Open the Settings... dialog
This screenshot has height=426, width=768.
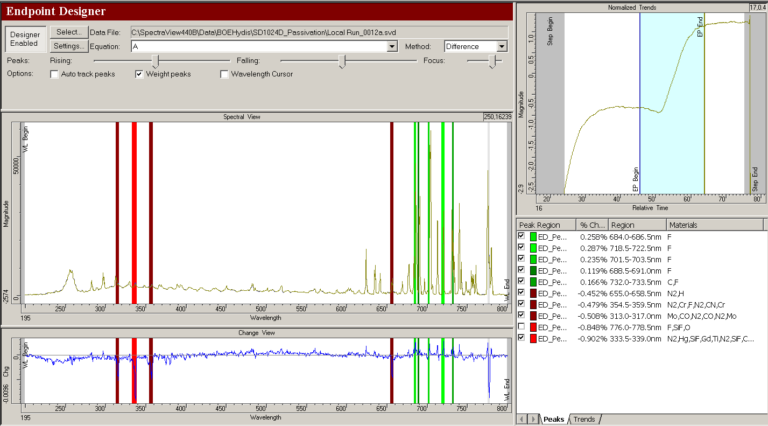68,46
